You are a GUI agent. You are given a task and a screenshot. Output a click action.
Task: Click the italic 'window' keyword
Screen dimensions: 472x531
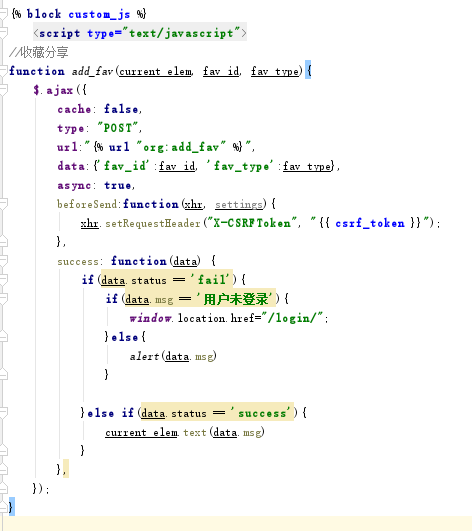150,318
